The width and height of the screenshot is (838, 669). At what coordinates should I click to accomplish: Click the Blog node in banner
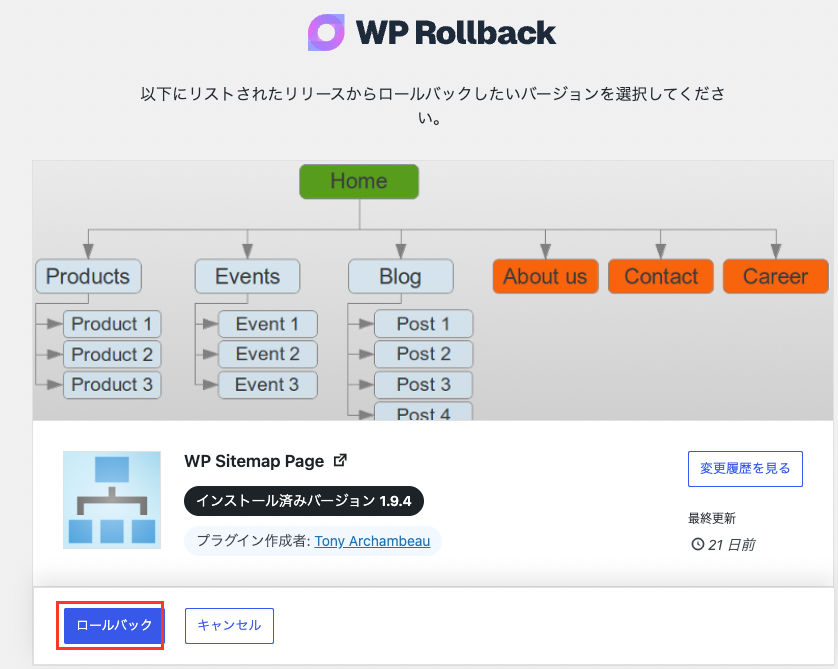pyautogui.click(x=401, y=276)
